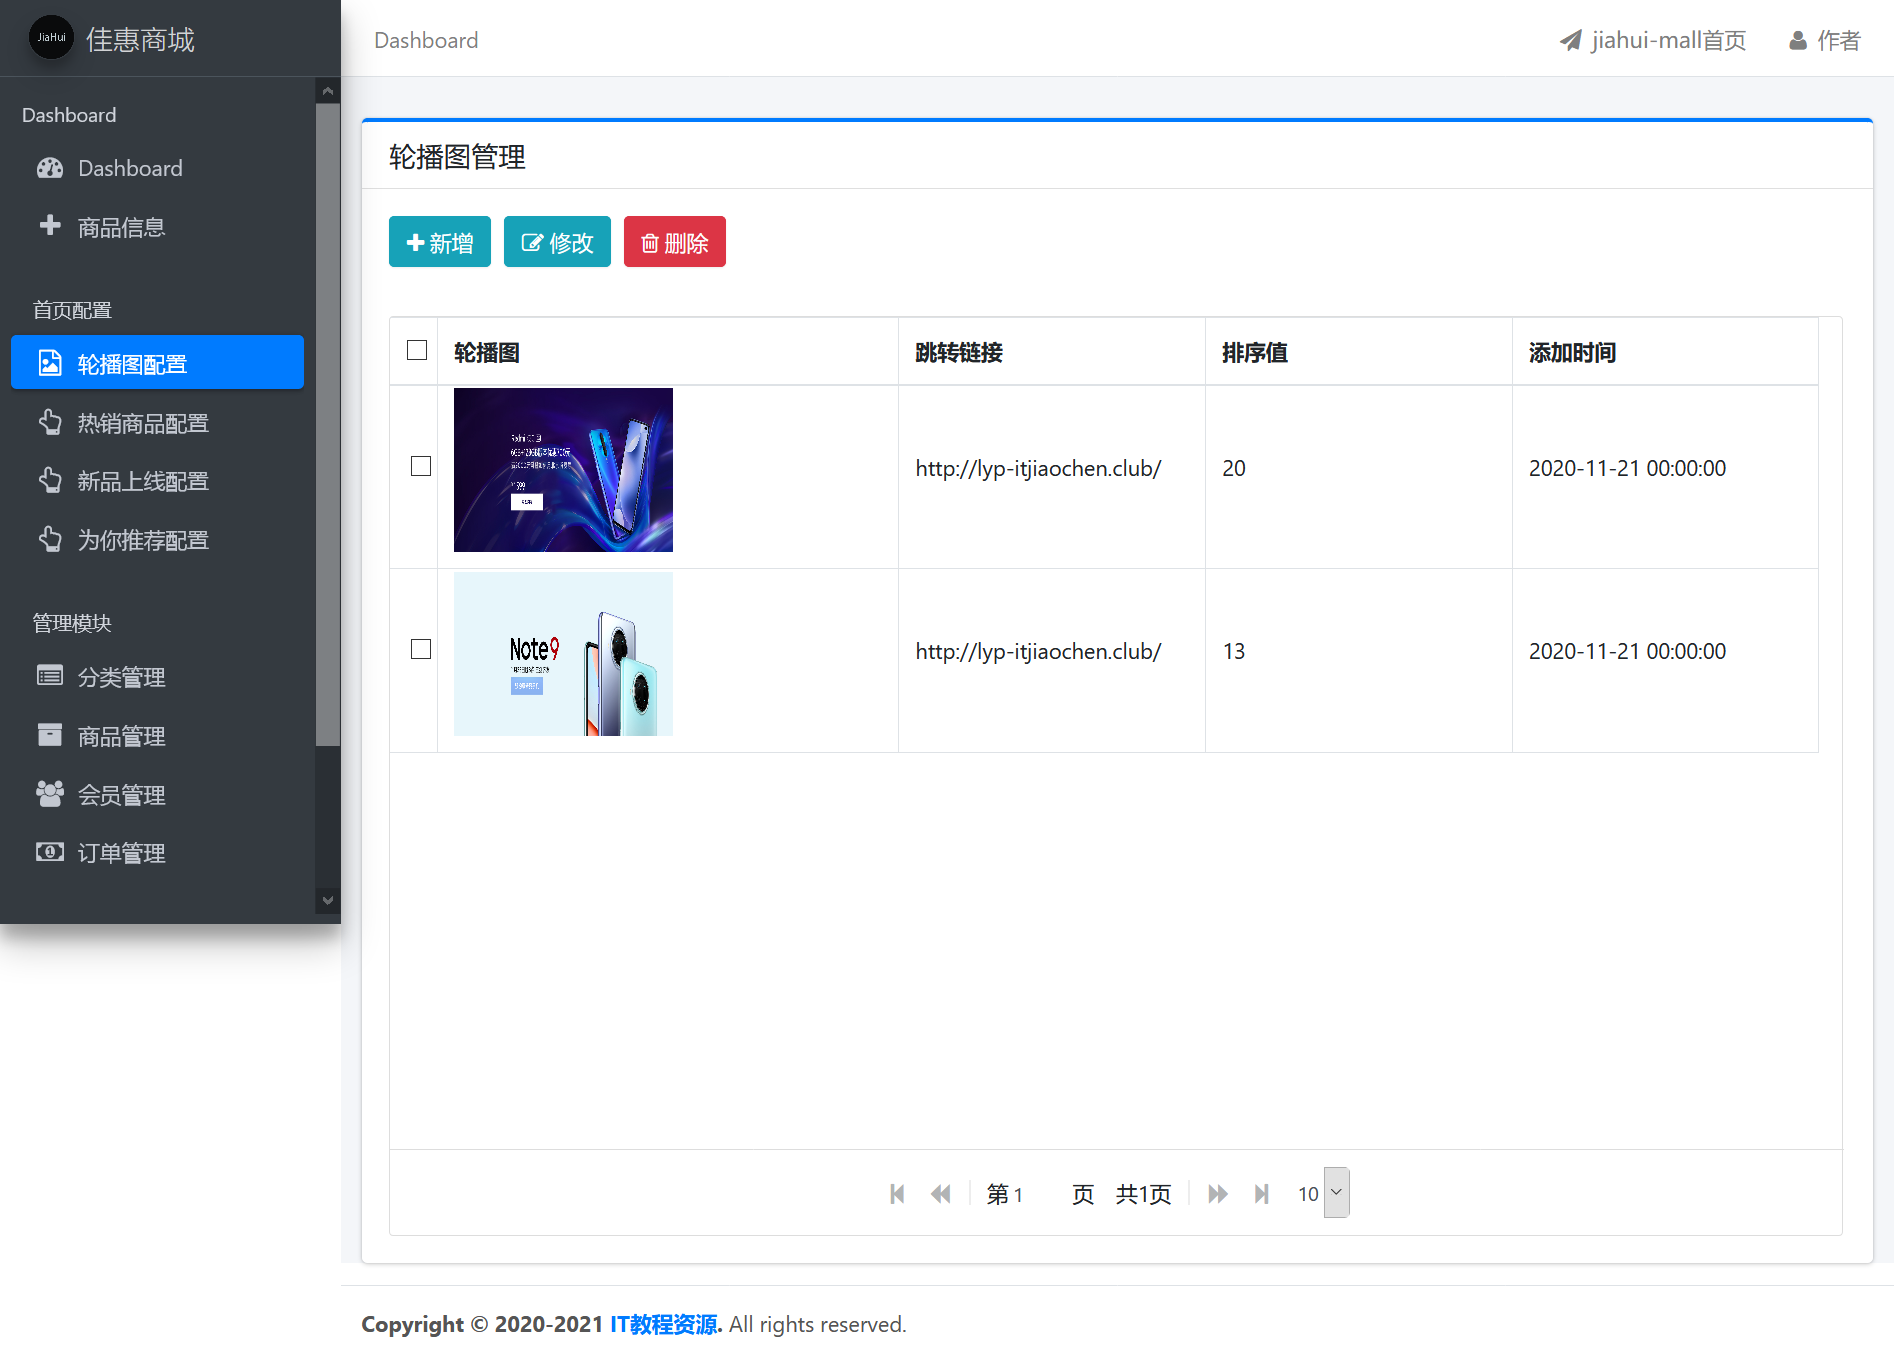
Task: Click the previous page double-arrow icon
Action: (941, 1194)
